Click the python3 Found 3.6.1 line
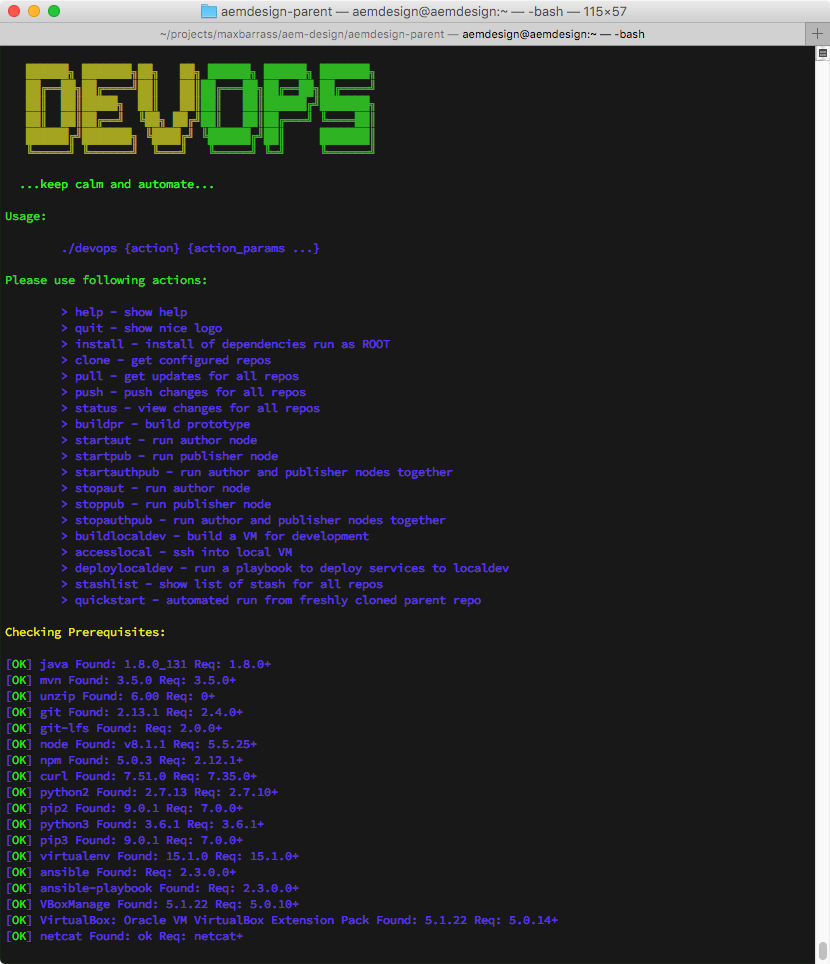Image resolution: width=830 pixels, height=964 pixels. [135, 824]
